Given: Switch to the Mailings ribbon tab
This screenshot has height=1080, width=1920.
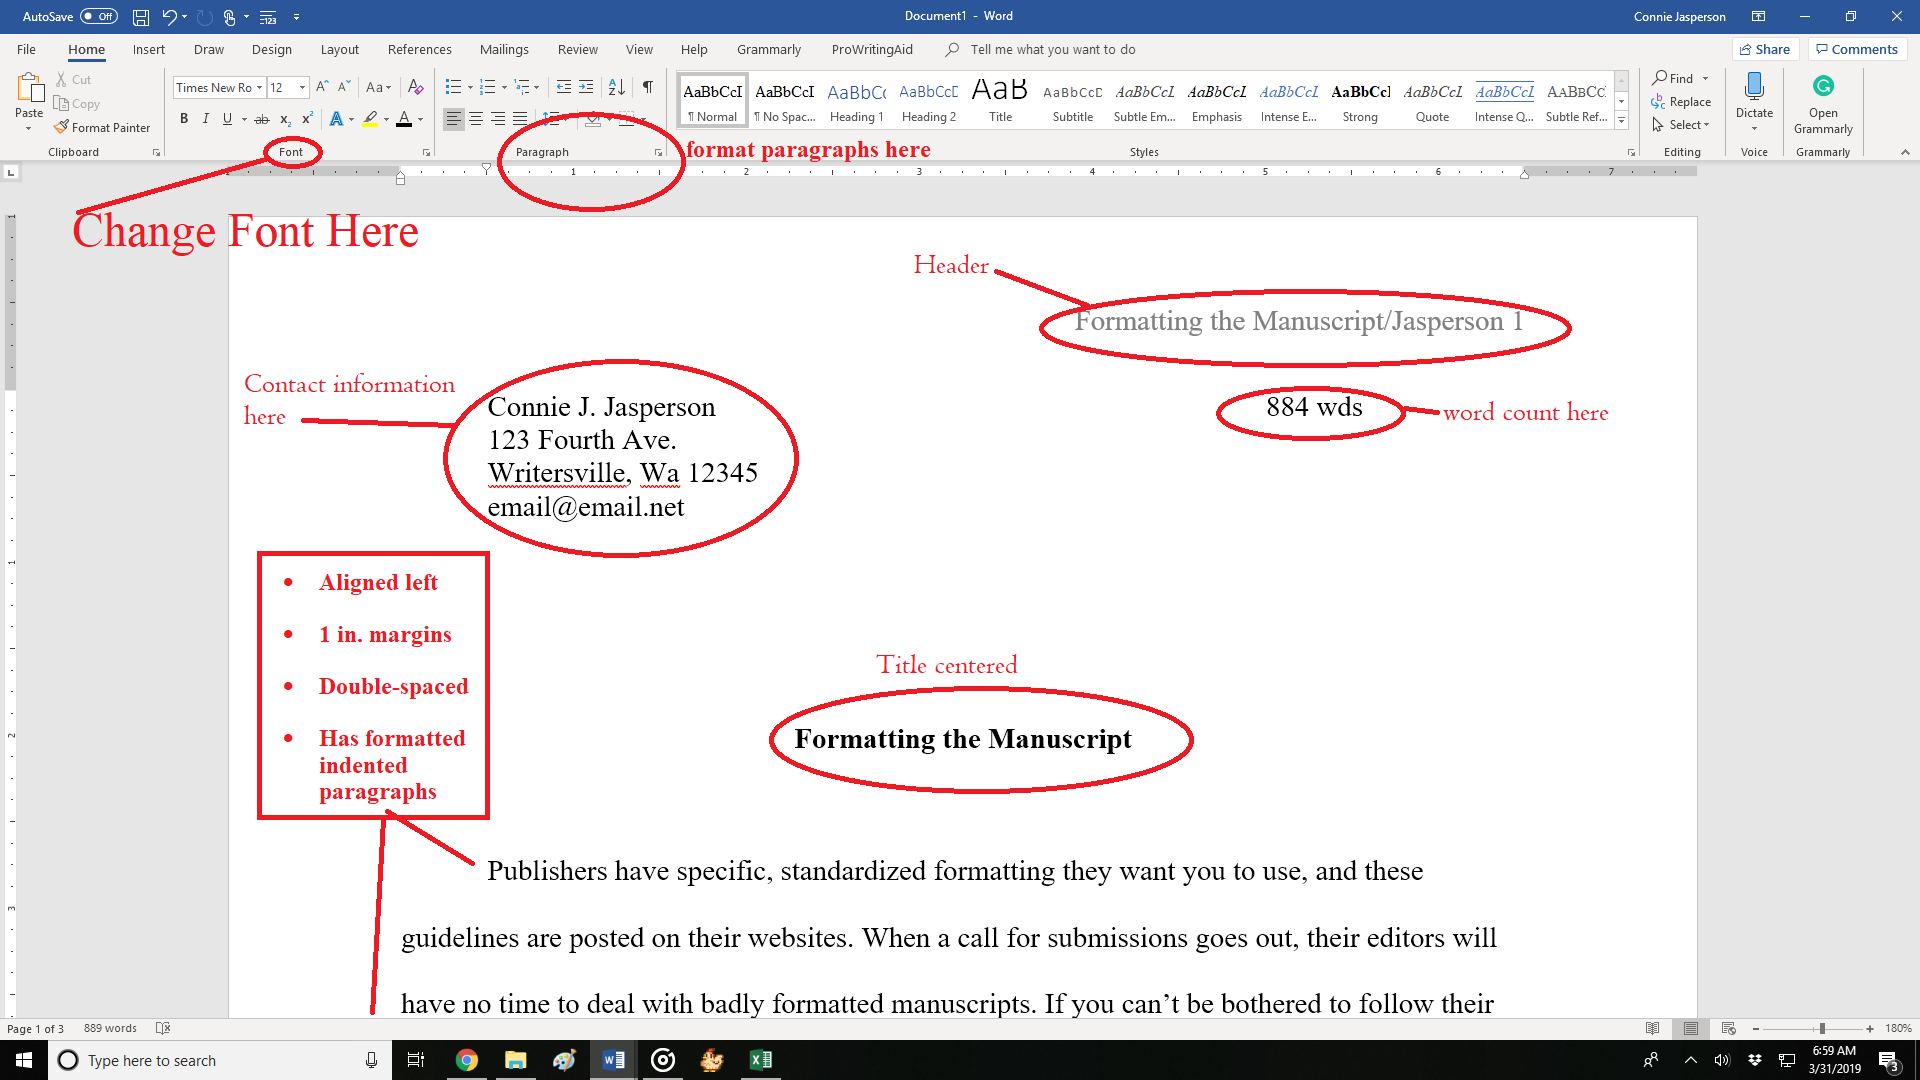Looking at the screenshot, I should click(x=504, y=49).
